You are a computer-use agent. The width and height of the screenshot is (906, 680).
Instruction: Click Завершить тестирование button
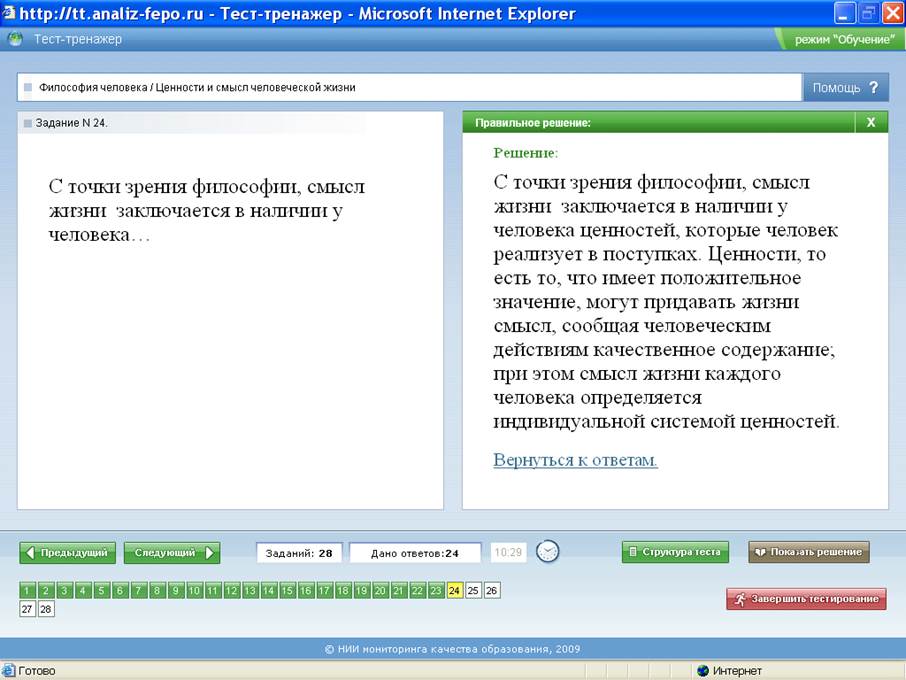pyautogui.click(x=806, y=599)
